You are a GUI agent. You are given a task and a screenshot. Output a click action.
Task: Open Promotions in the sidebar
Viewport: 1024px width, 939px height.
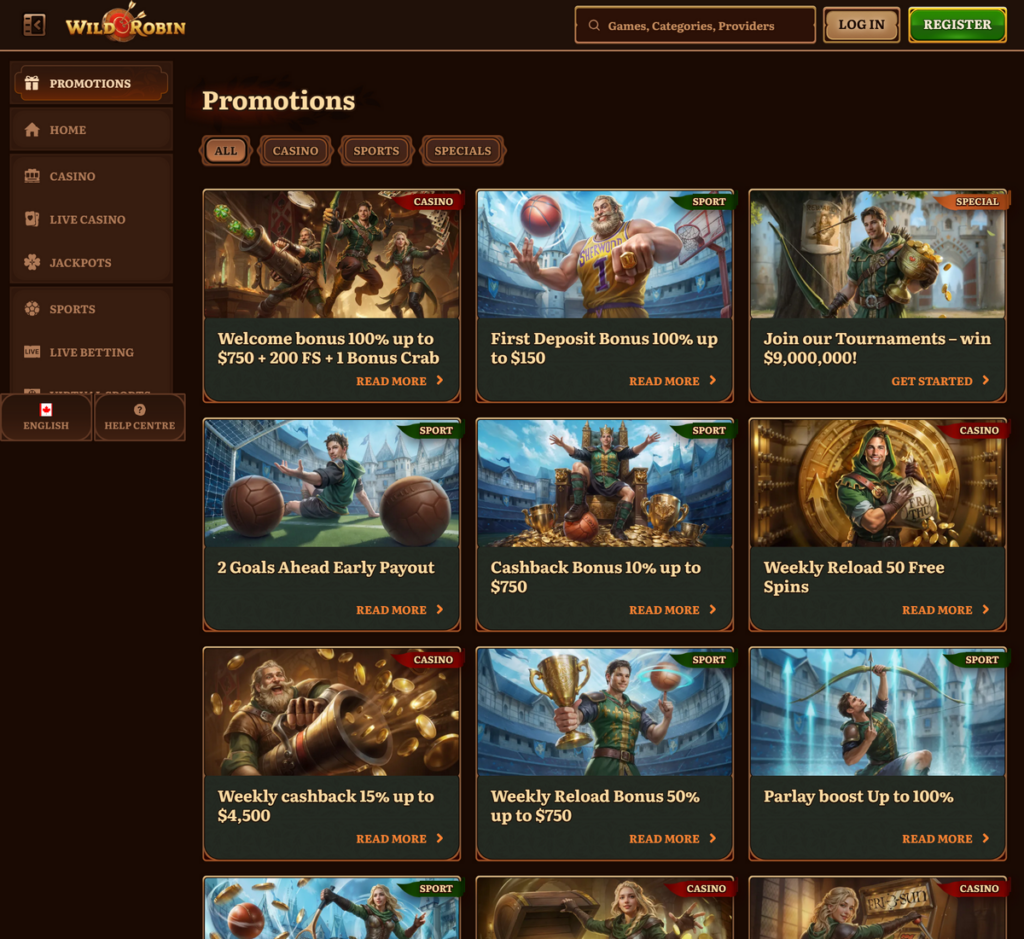(x=91, y=83)
